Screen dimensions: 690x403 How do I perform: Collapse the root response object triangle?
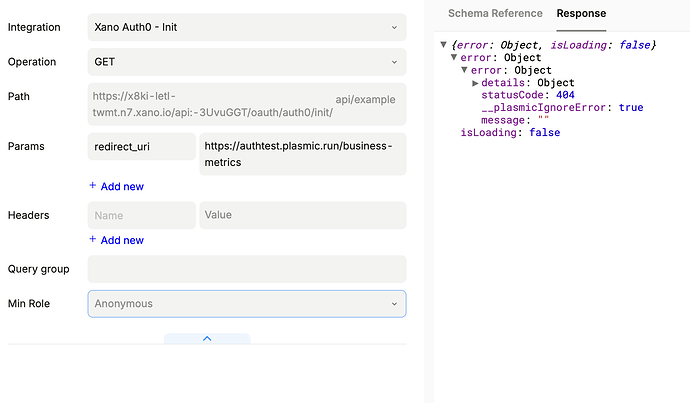point(444,46)
